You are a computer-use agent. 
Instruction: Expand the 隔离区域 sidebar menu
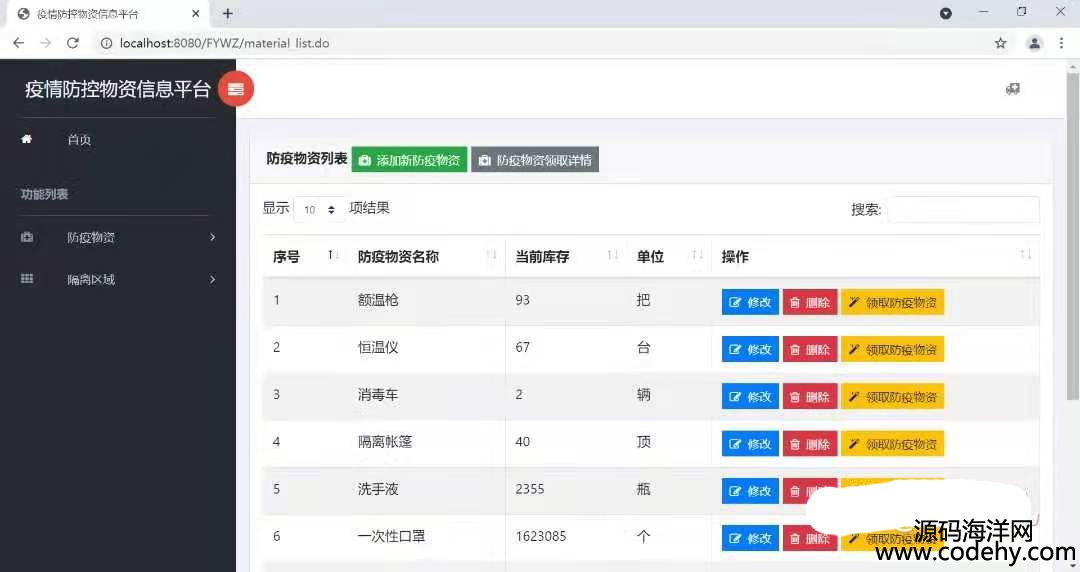coord(118,280)
